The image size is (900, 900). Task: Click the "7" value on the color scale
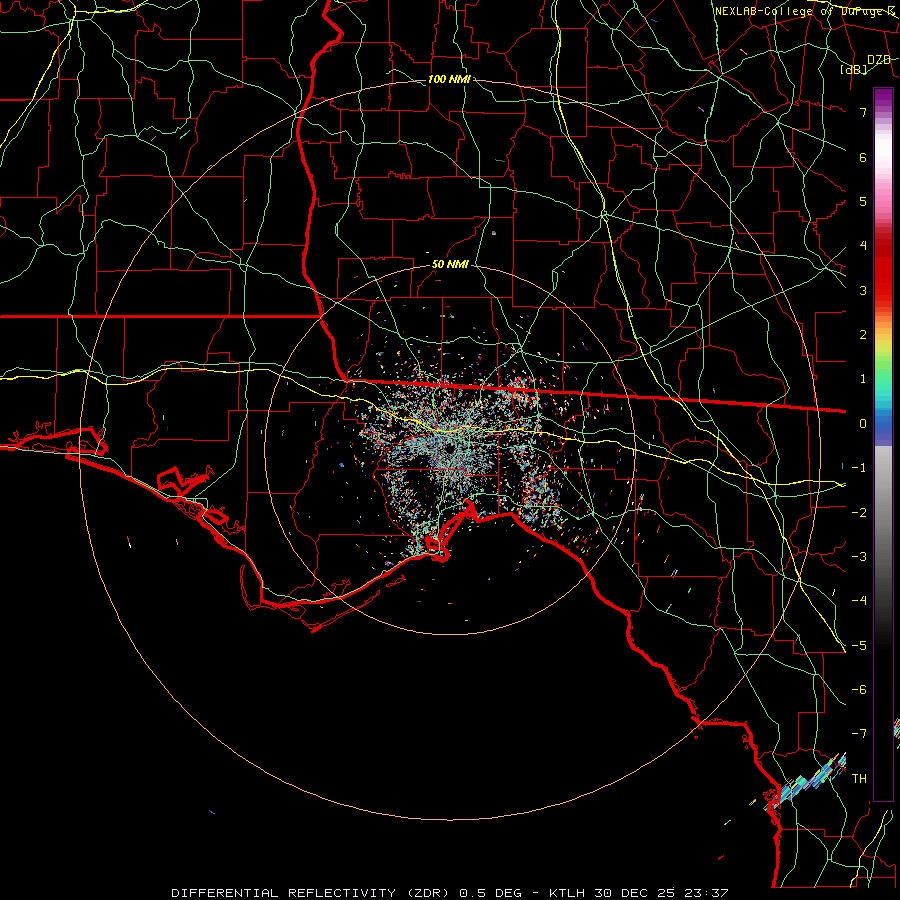click(x=863, y=112)
